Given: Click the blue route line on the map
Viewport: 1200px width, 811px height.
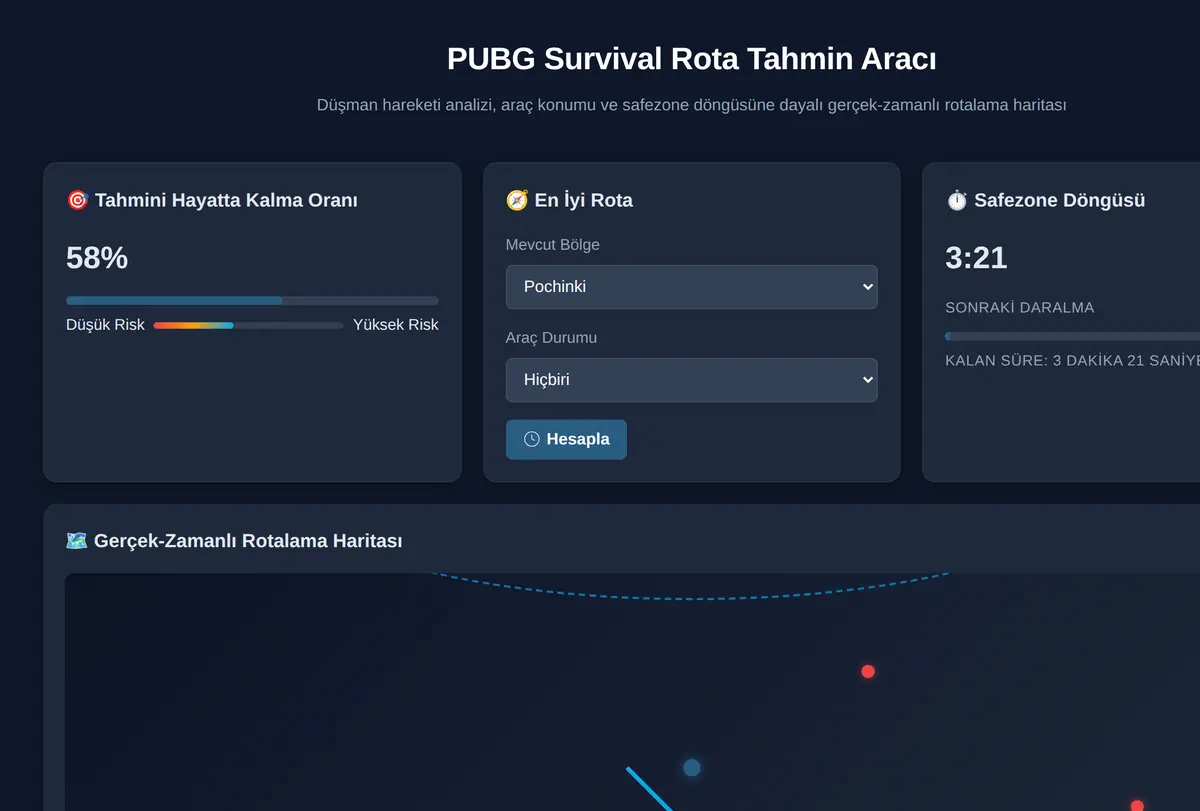Looking at the screenshot, I should 650,790.
